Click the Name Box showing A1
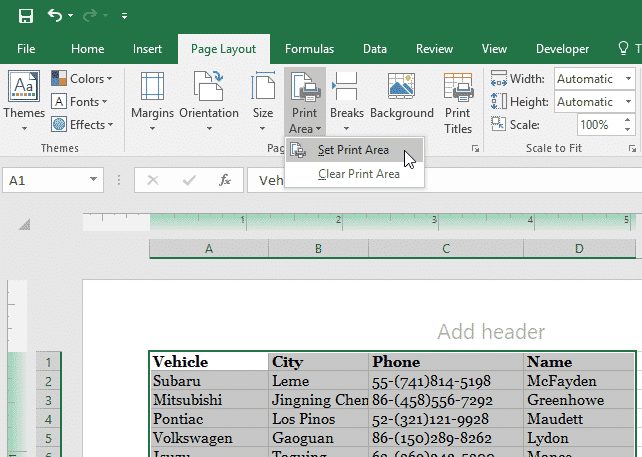 pyautogui.click(x=44, y=180)
